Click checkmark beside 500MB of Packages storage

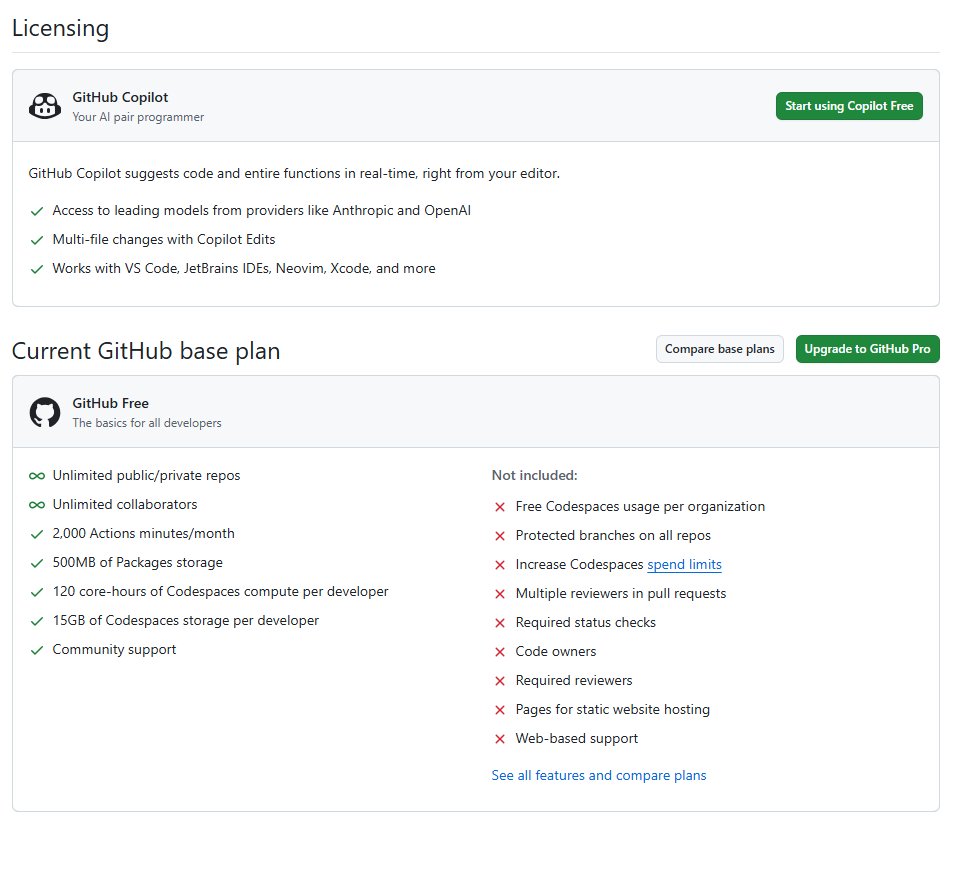37,563
